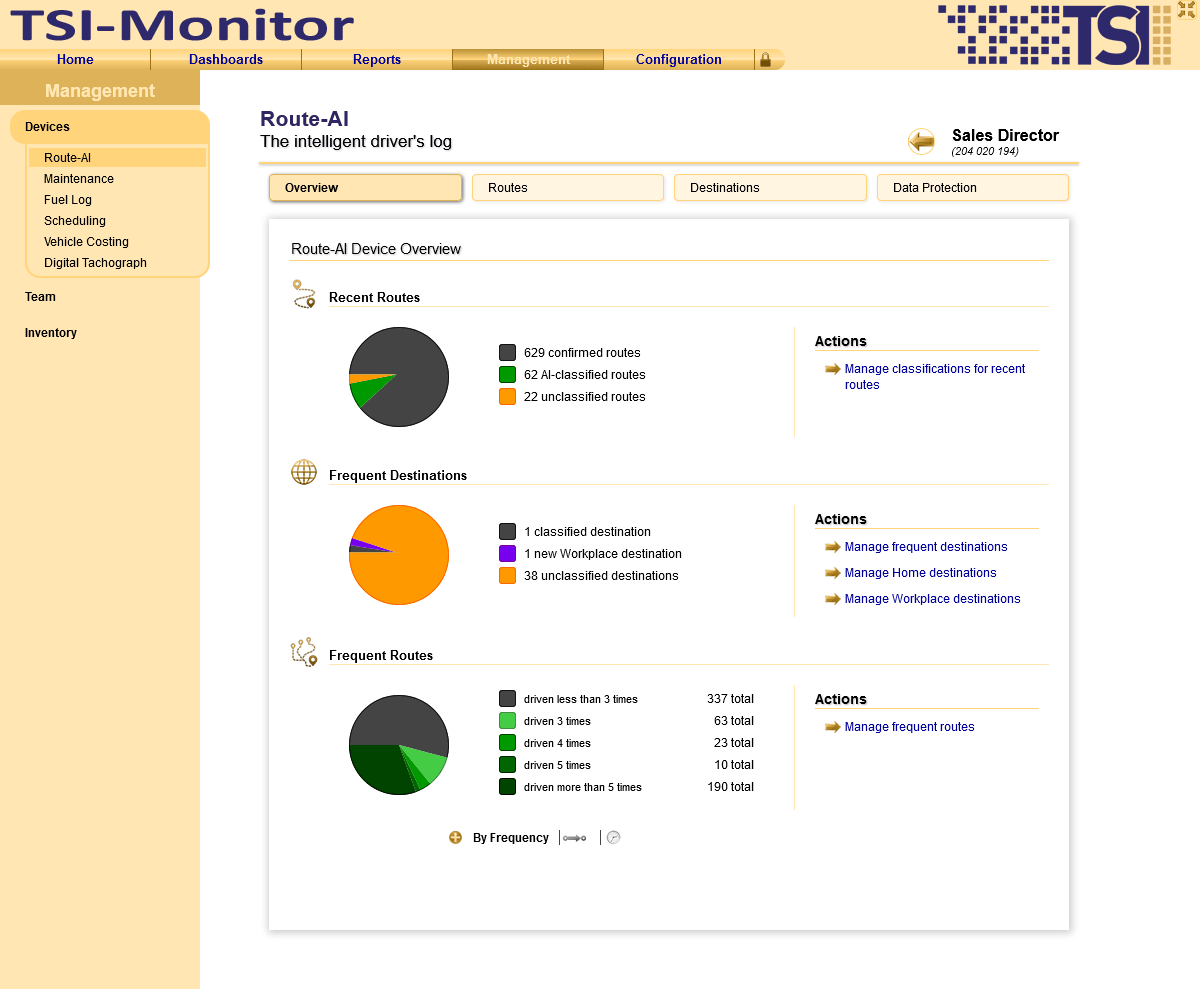This screenshot has height=1000, width=1200.
Task: Click the padlock icon in the navigation bar
Action: 765,60
